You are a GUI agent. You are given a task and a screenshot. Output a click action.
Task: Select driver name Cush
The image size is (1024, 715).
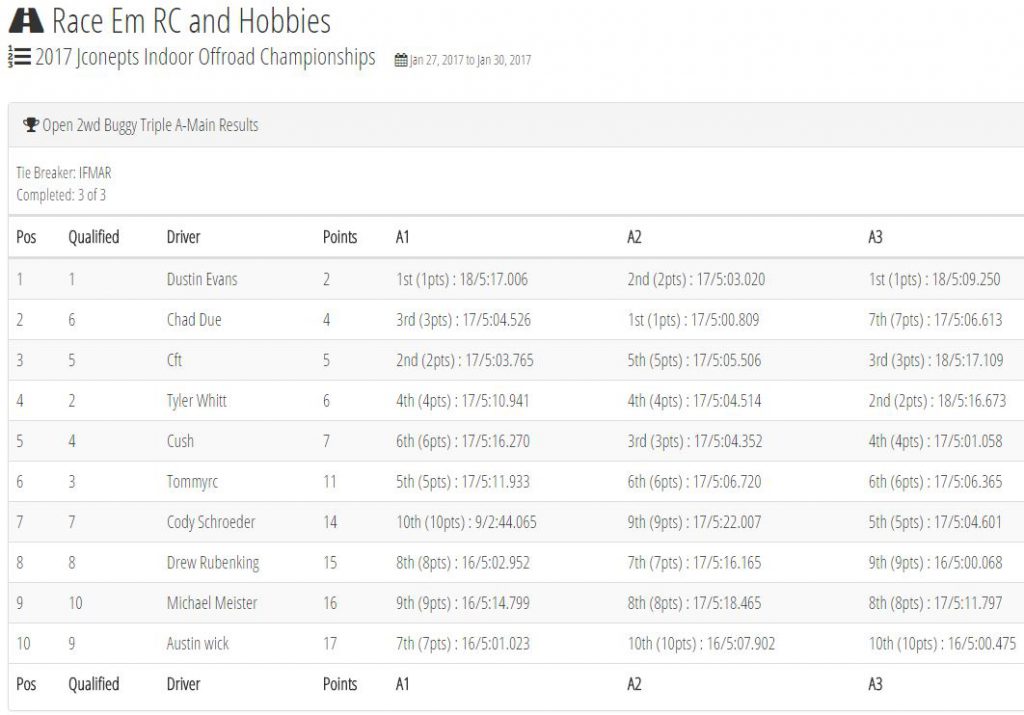tap(180, 441)
